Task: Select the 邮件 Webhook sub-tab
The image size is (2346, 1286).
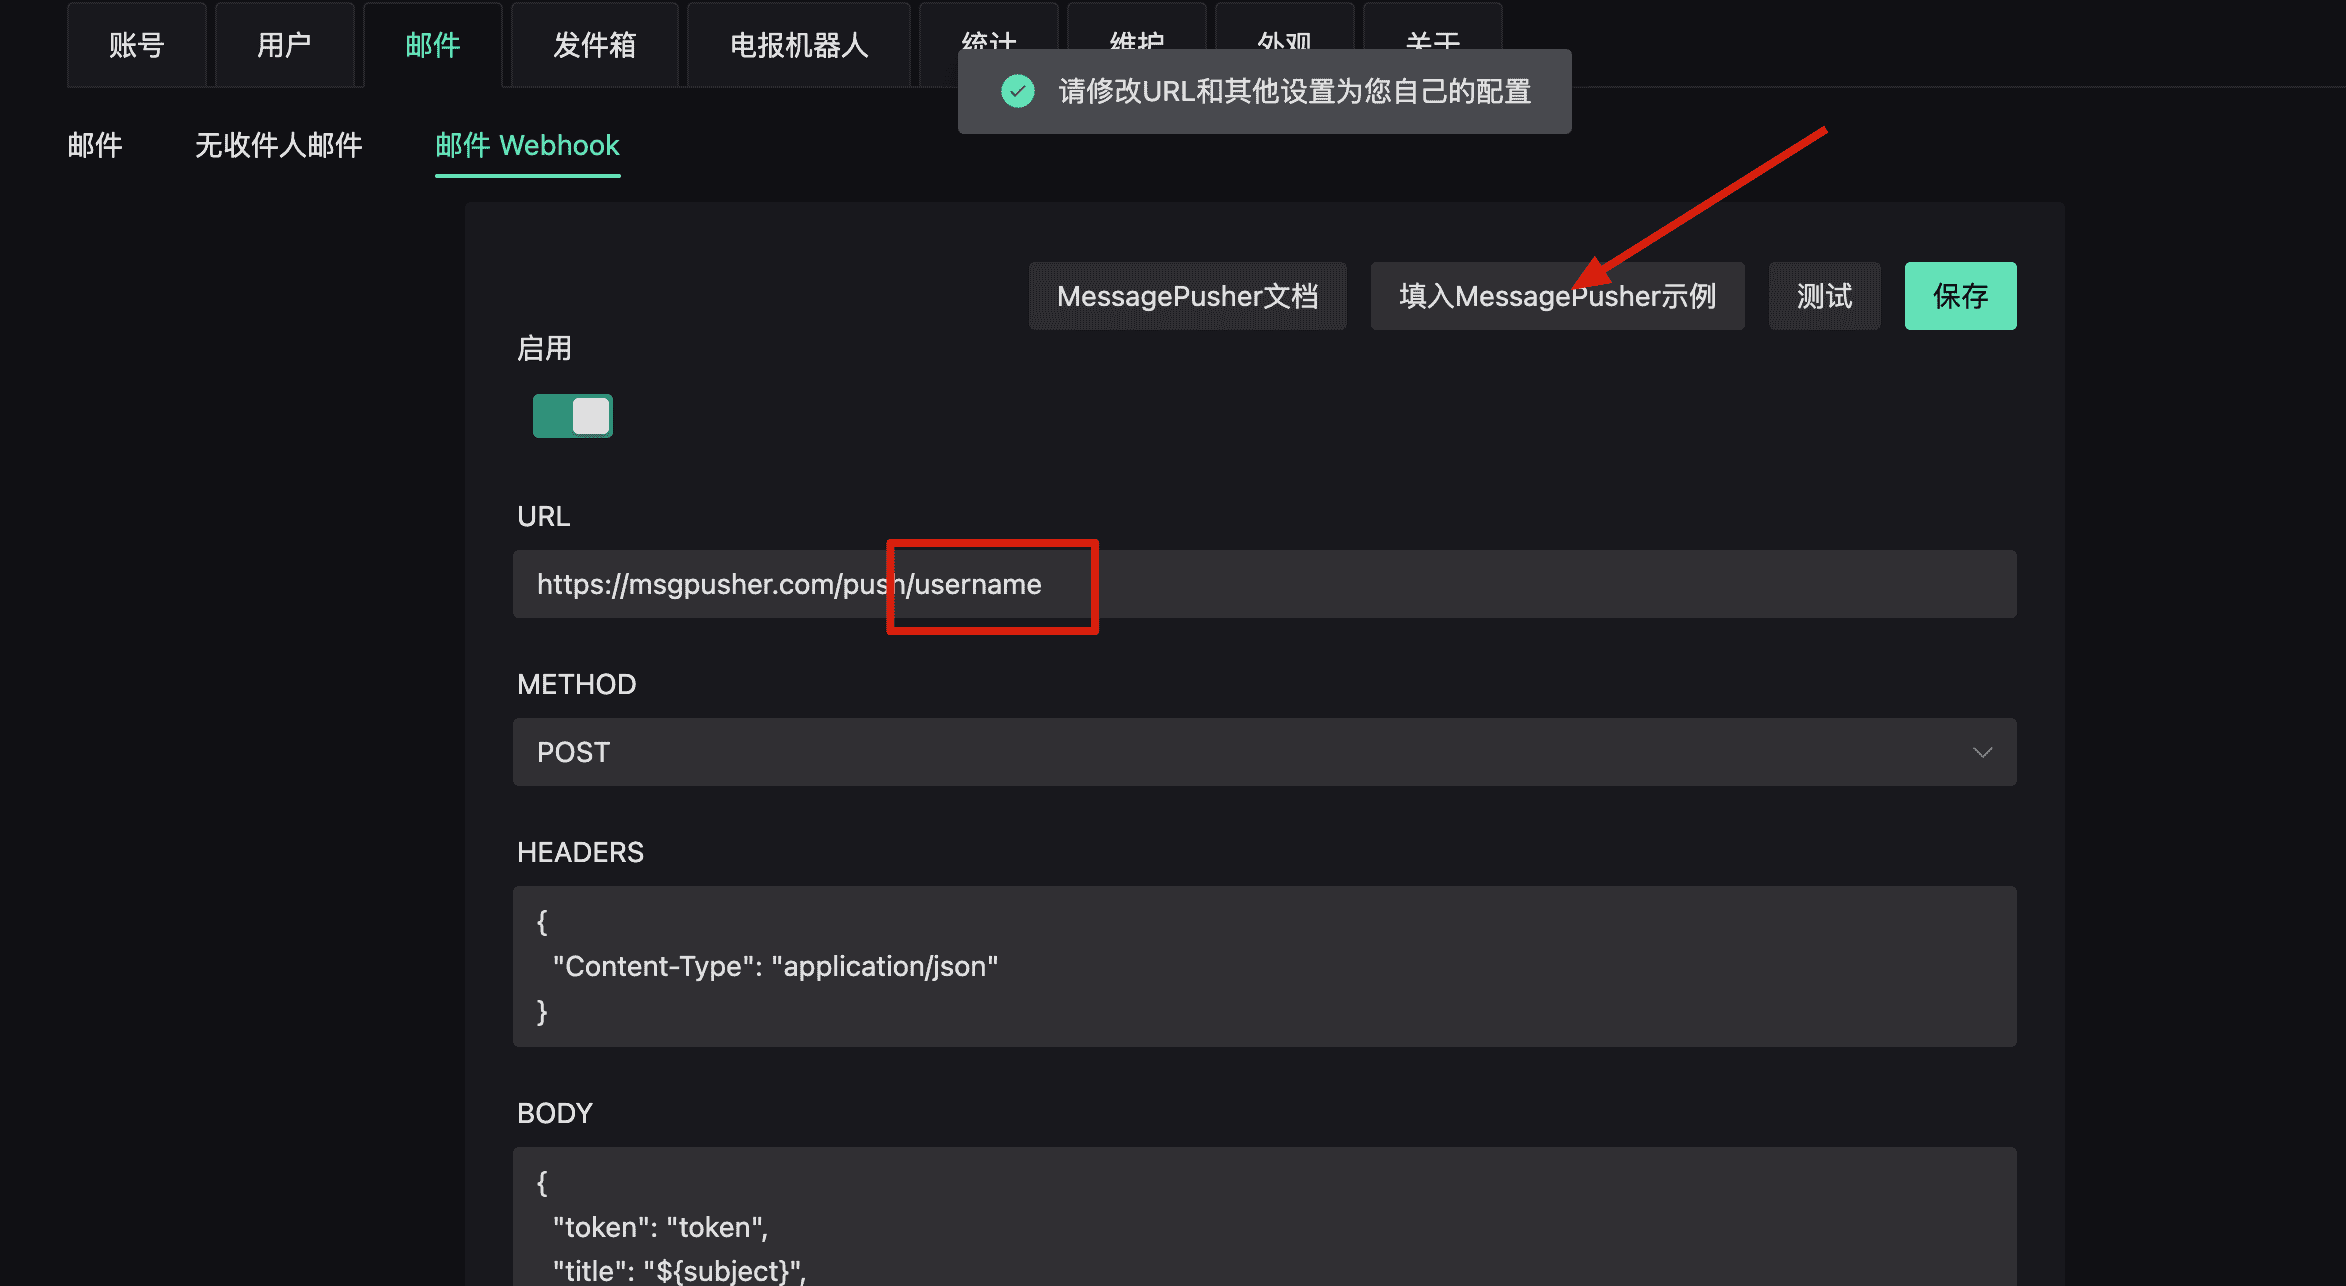Action: coord(527,146)
